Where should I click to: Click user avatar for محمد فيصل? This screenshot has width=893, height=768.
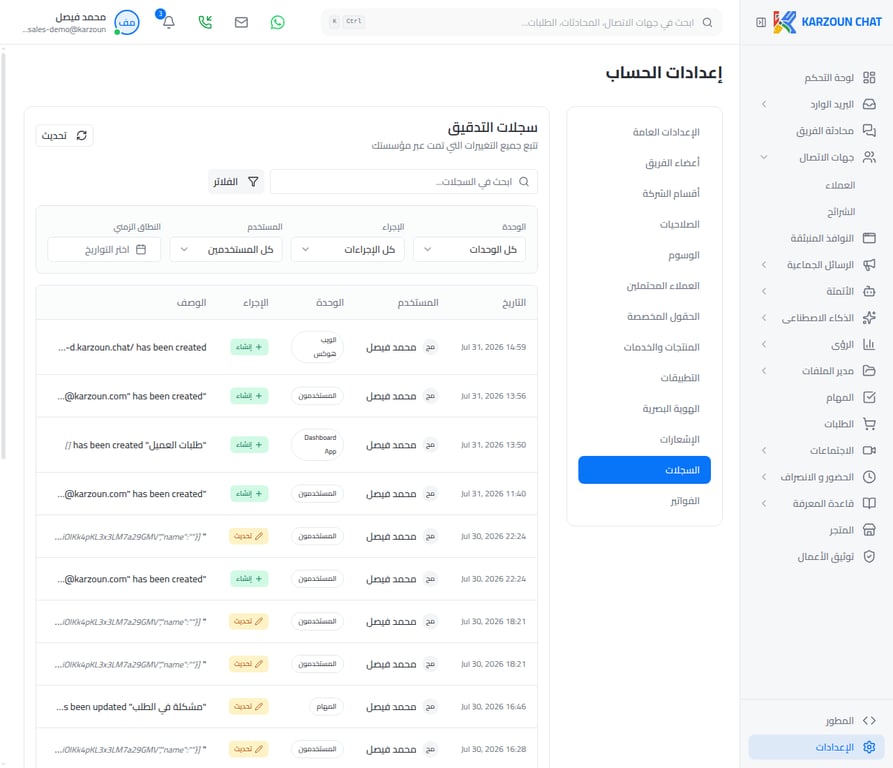pos(127,23)
